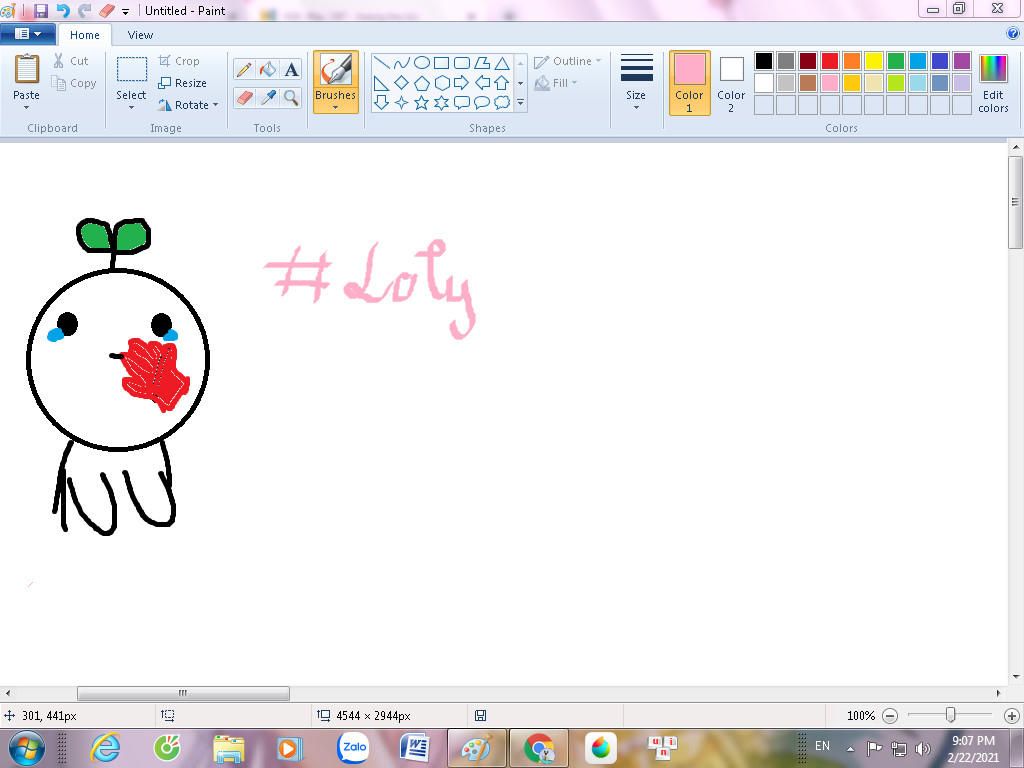Switch to the Home ribbon tab

point(85,35)
